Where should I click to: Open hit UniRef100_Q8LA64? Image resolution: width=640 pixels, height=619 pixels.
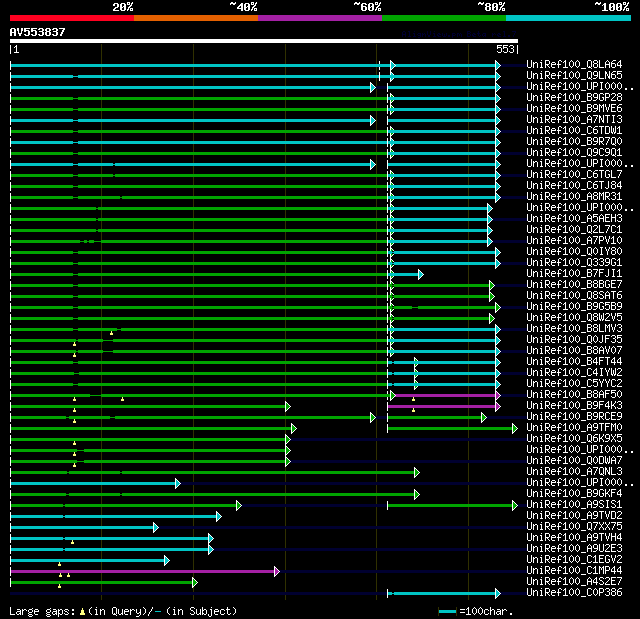pyautogui.click(x=574, y=64)
